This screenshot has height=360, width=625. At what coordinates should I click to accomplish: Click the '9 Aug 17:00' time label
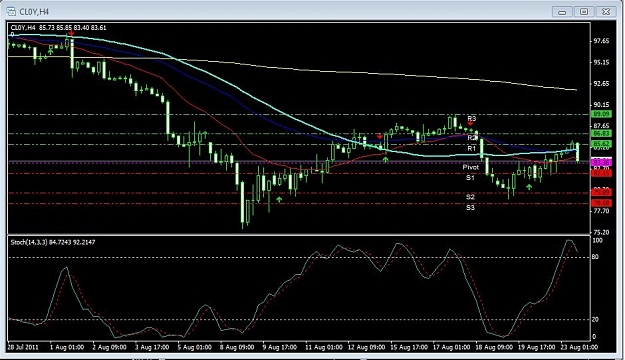point(280,347)
